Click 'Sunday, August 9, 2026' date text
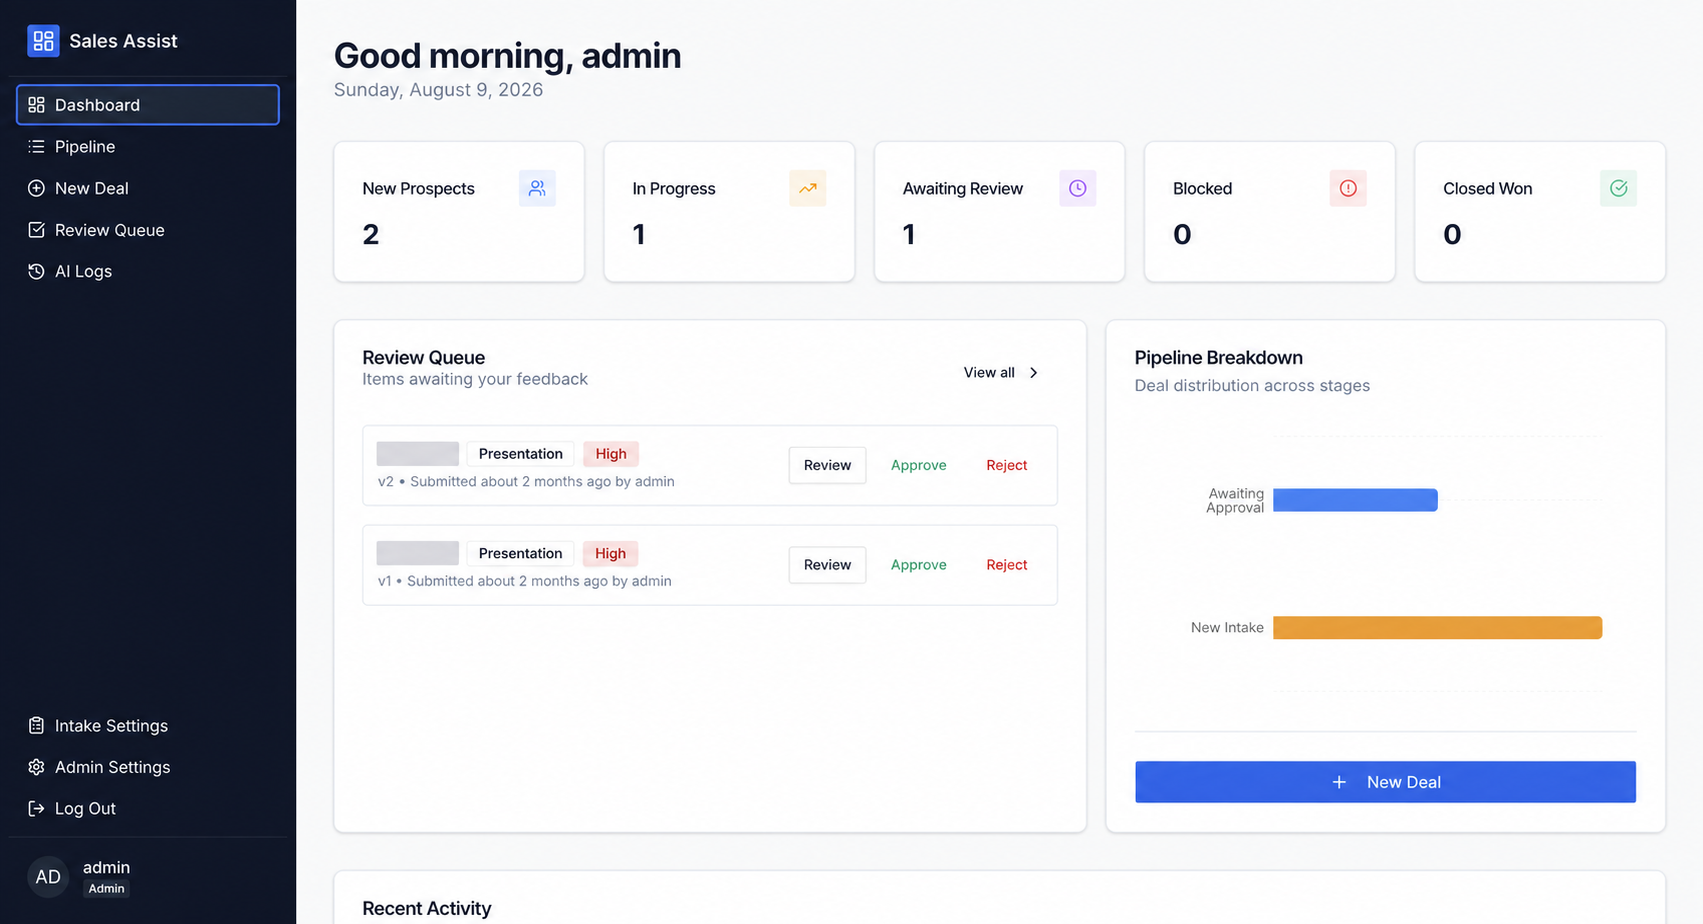1703x924 pixels. [x=438, y=90]
